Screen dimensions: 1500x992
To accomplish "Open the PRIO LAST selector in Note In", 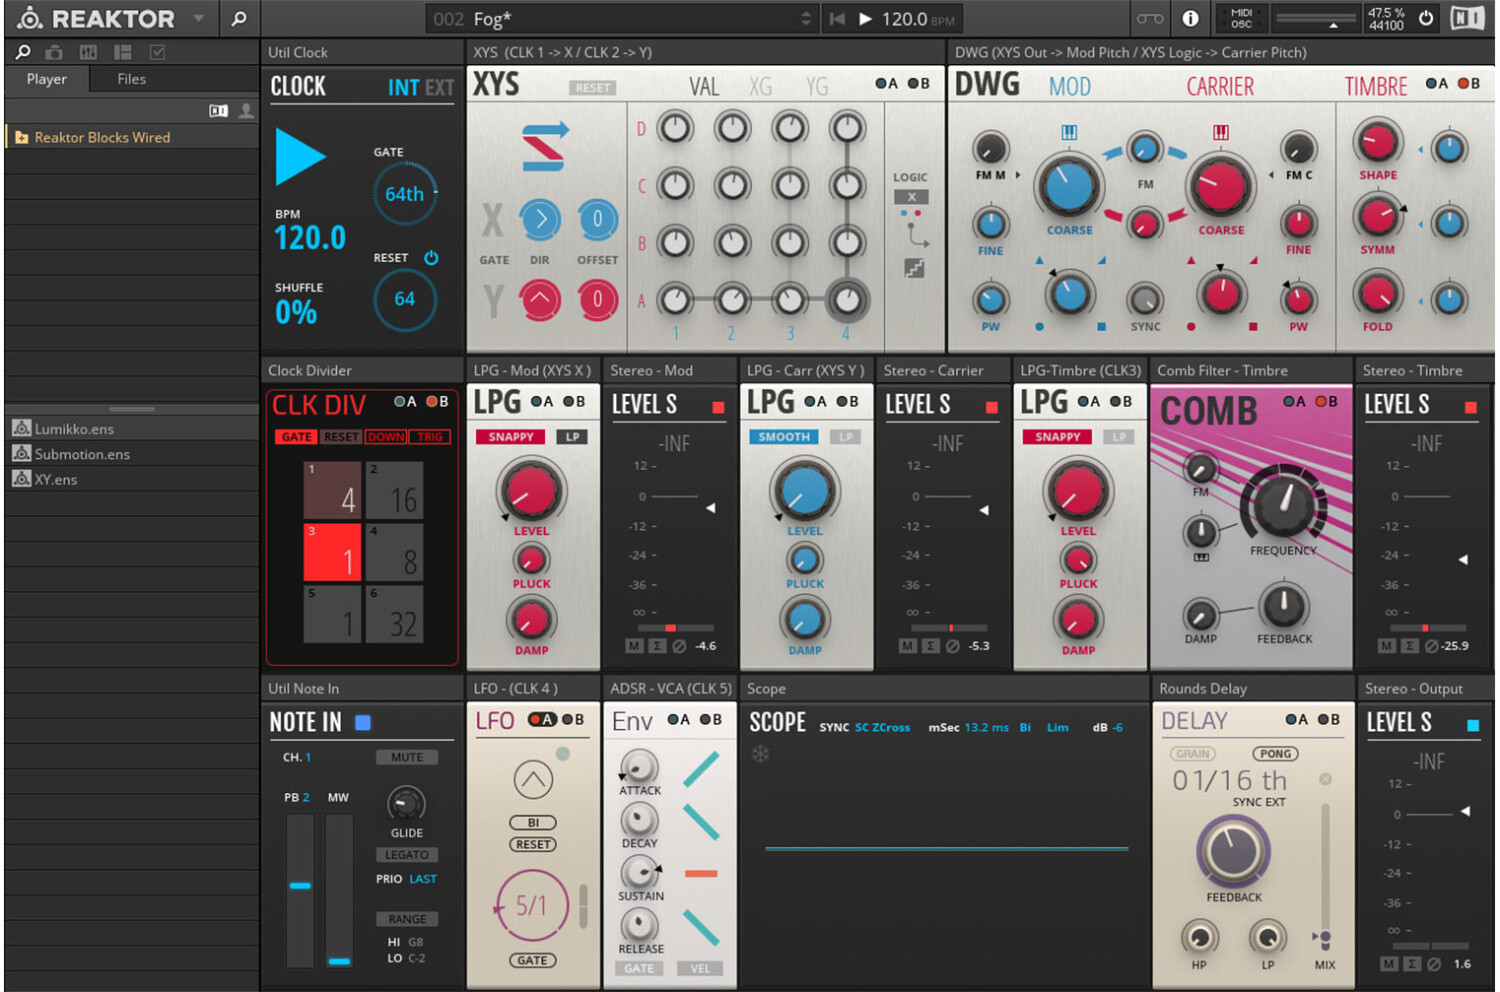I will coord(422,879).
